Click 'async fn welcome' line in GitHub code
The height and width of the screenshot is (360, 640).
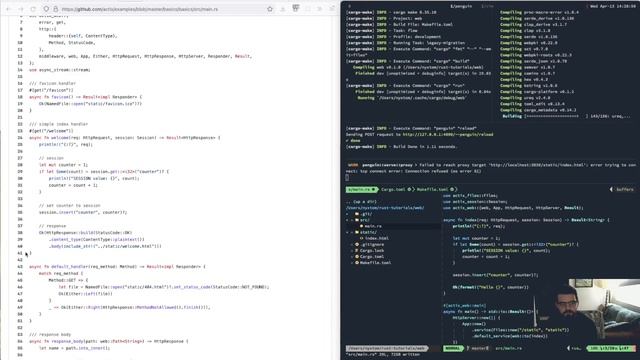124,138
